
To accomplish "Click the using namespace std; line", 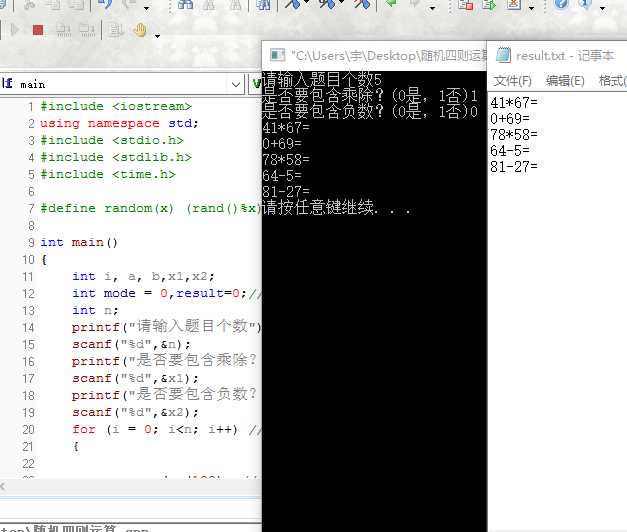I will [119, 123].
